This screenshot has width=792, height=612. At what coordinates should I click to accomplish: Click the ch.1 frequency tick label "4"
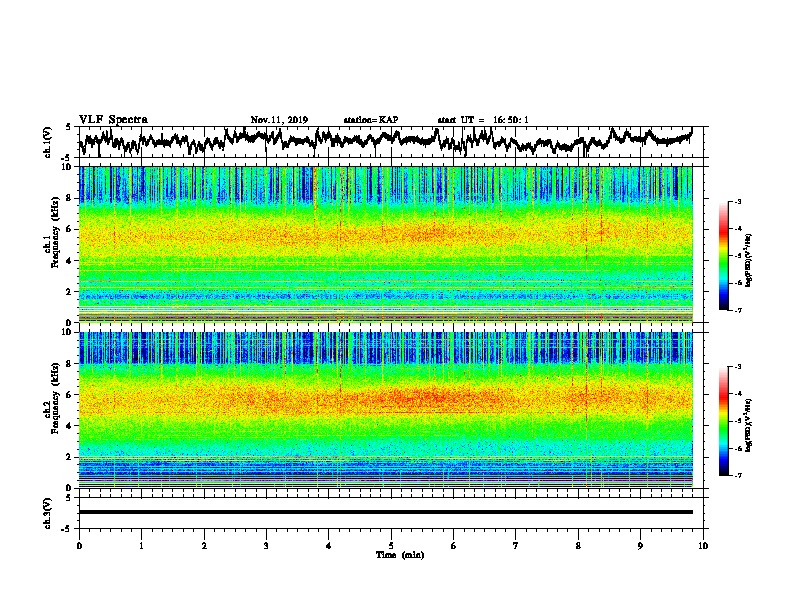[69, 261]
